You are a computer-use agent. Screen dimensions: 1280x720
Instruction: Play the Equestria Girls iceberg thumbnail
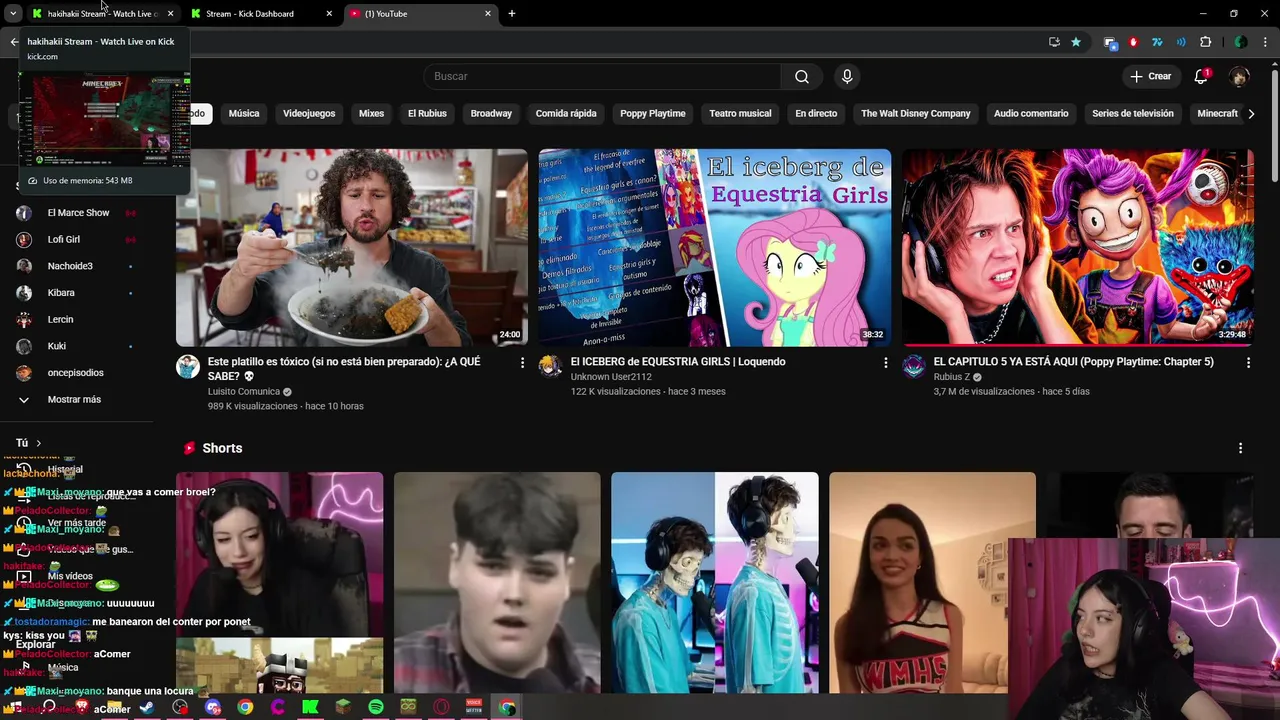[715, 248]
